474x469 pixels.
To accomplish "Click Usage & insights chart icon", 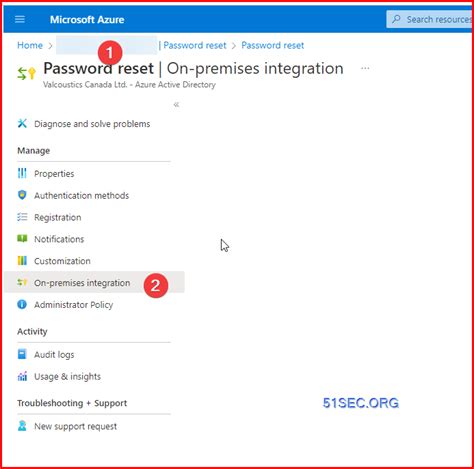I will (x=22, y=376).
